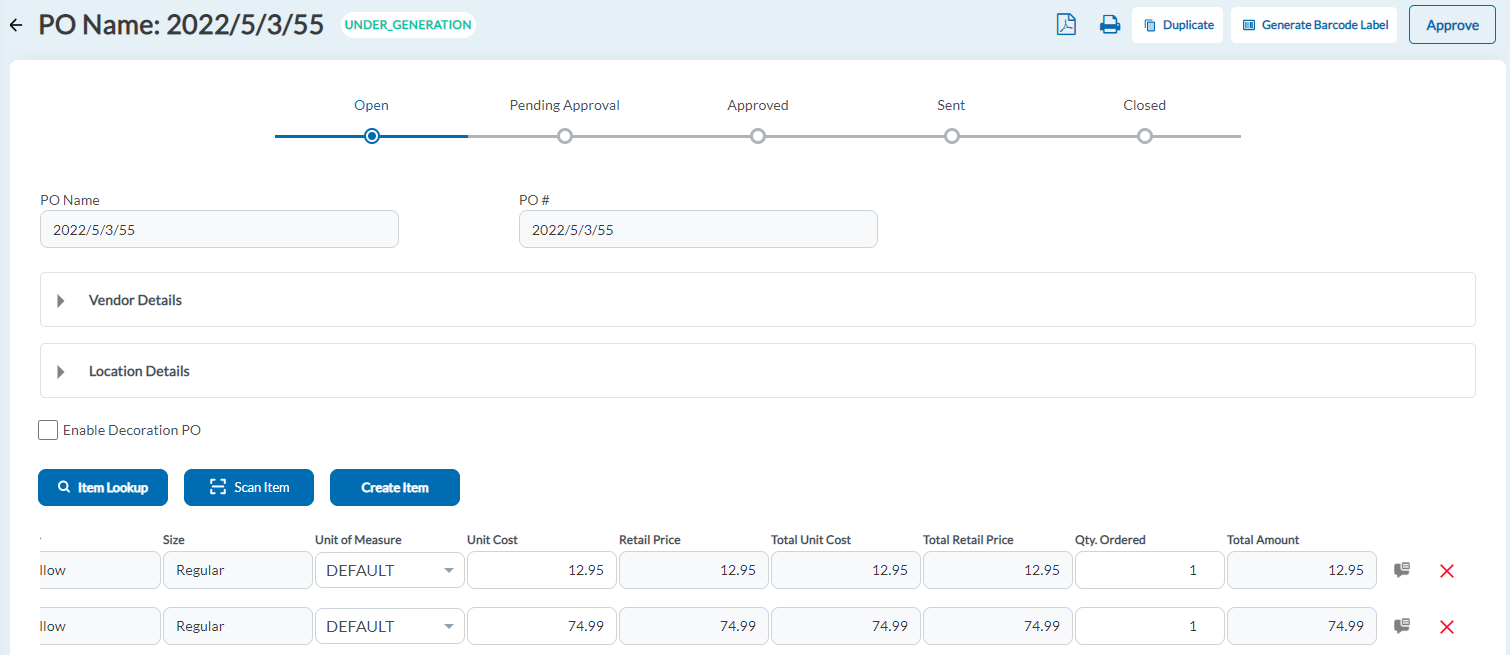Open the comment icon on the first item row

click(x=1401, y=568)
